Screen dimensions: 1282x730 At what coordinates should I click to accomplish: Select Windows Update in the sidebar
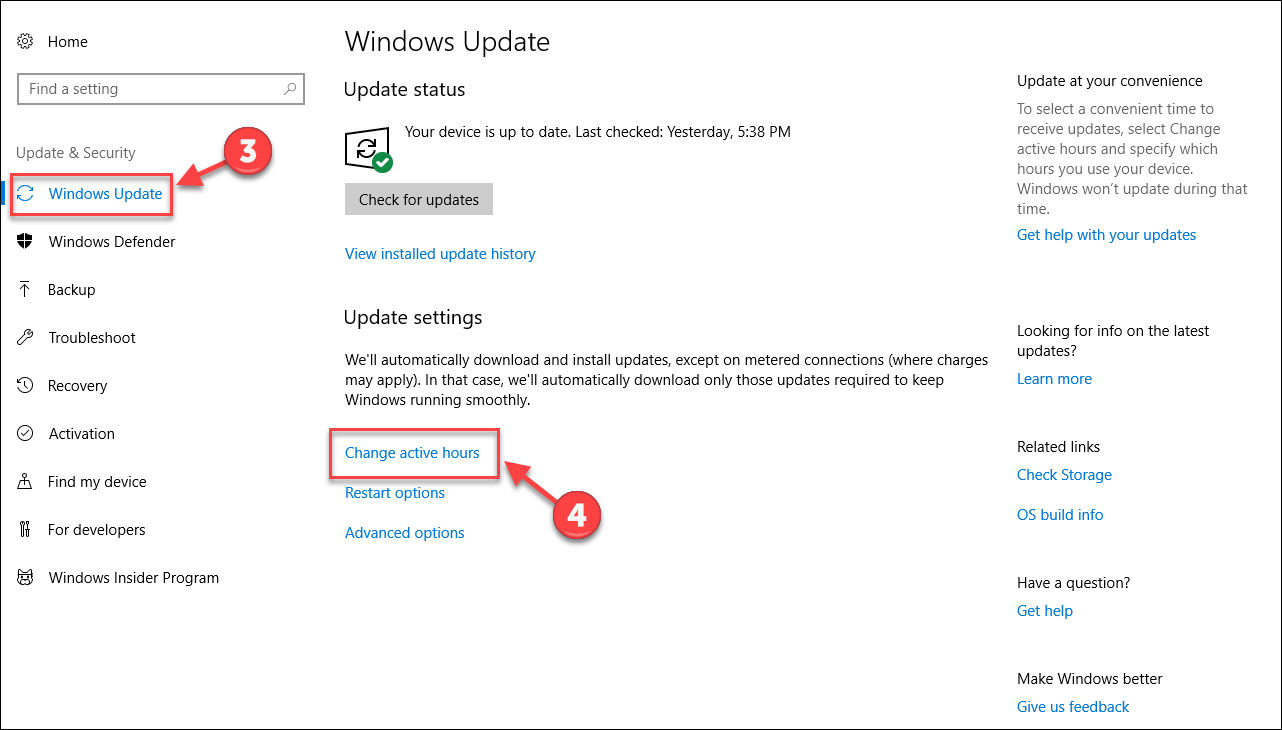(x=105, y=194)
